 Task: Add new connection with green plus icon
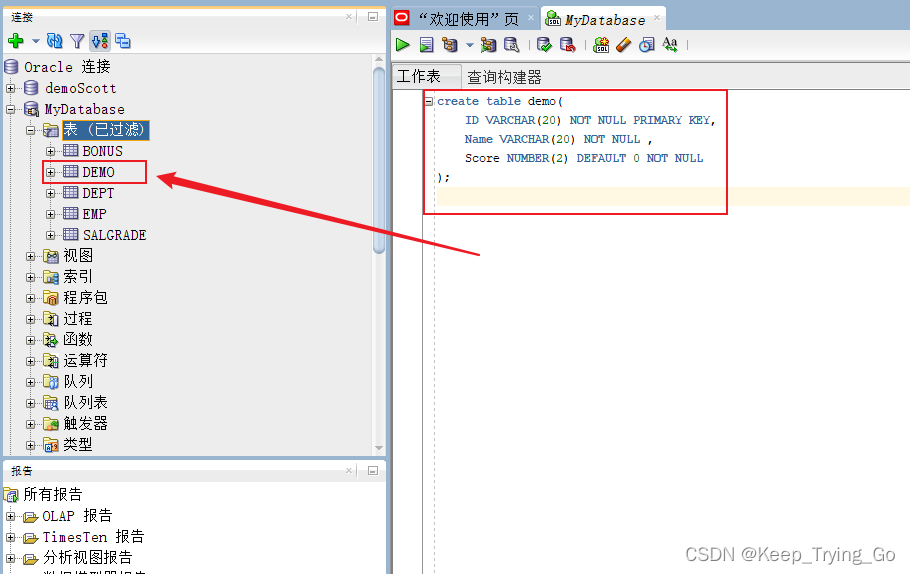16,41
